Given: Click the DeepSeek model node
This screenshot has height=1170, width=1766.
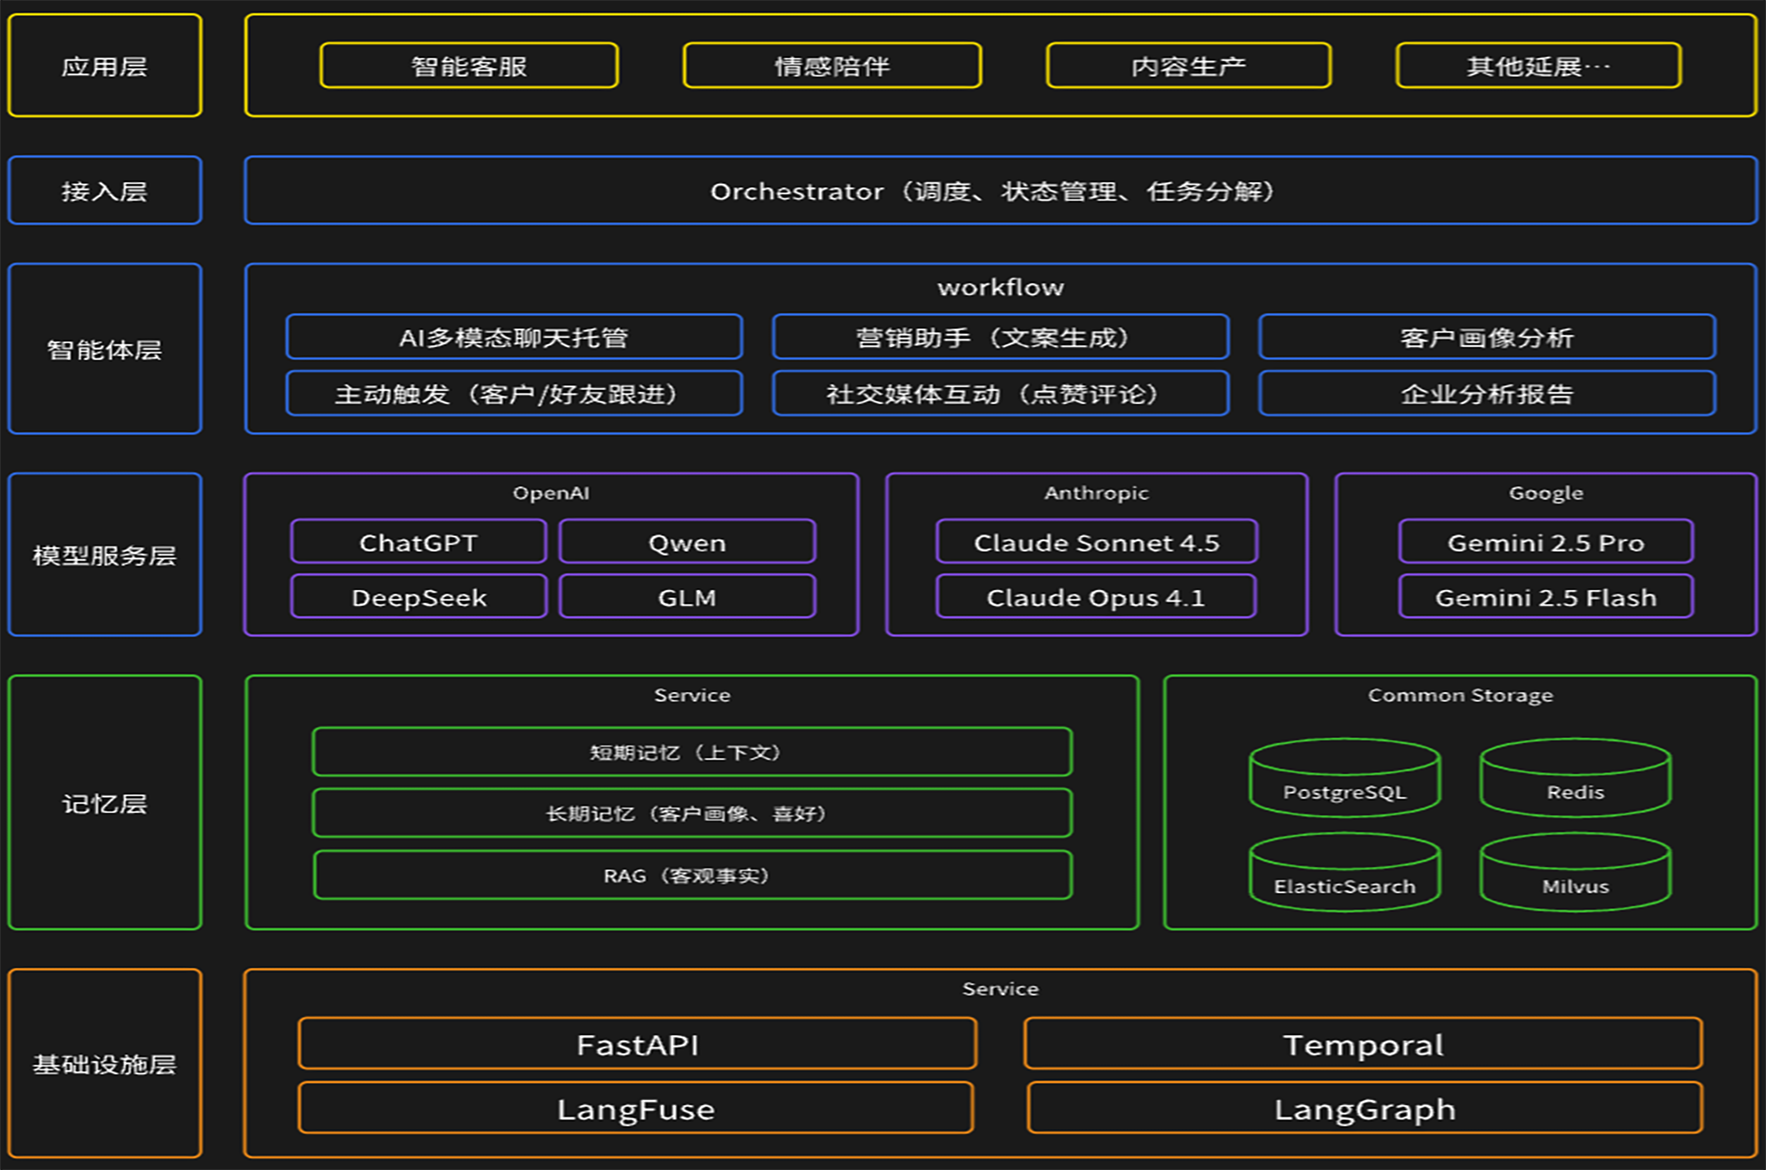Looking at the screenshot, I should point(418,597).
